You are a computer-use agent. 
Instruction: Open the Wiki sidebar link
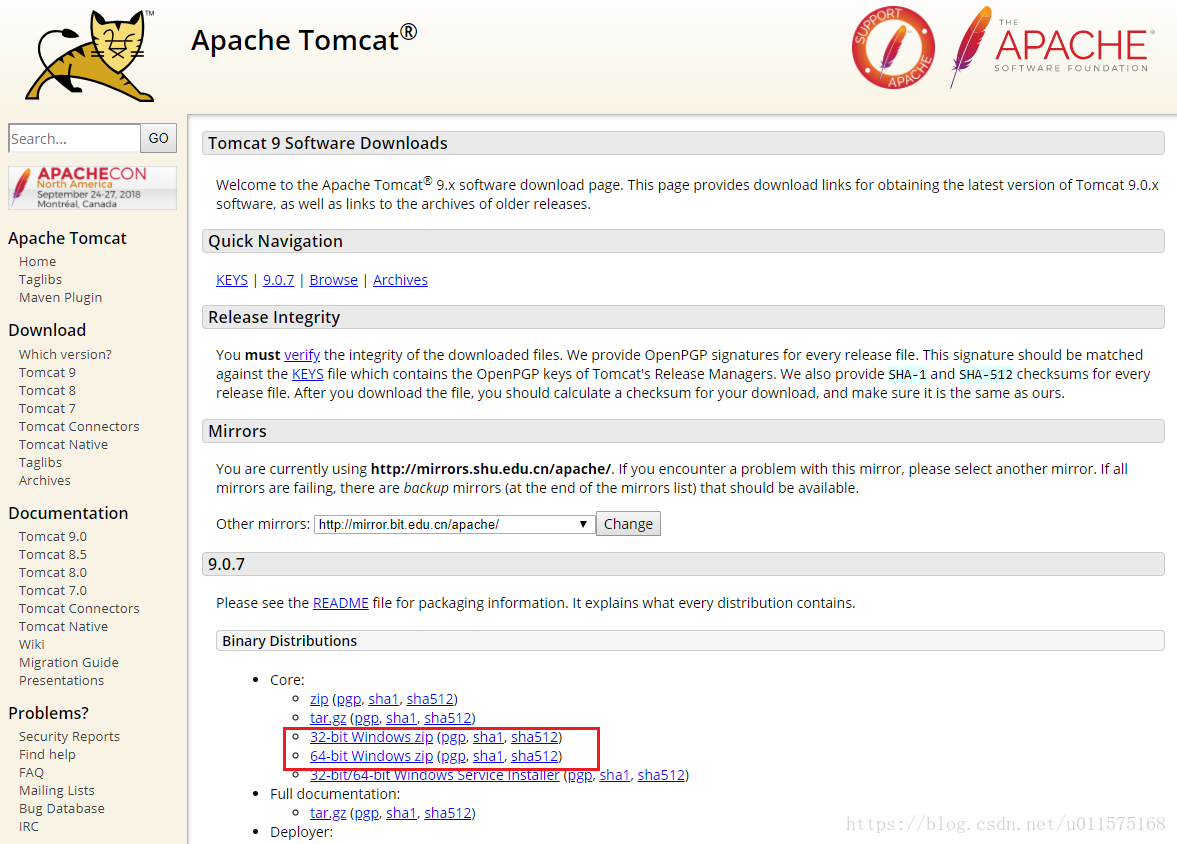coord(32,644)
